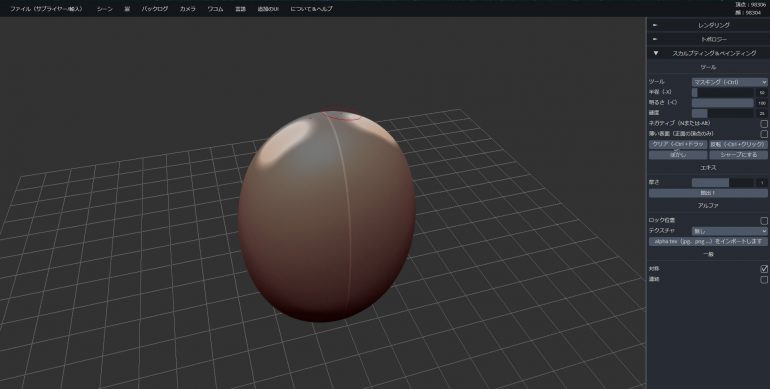Expand the トポロジー (topology) section

[x=708, y=39]
